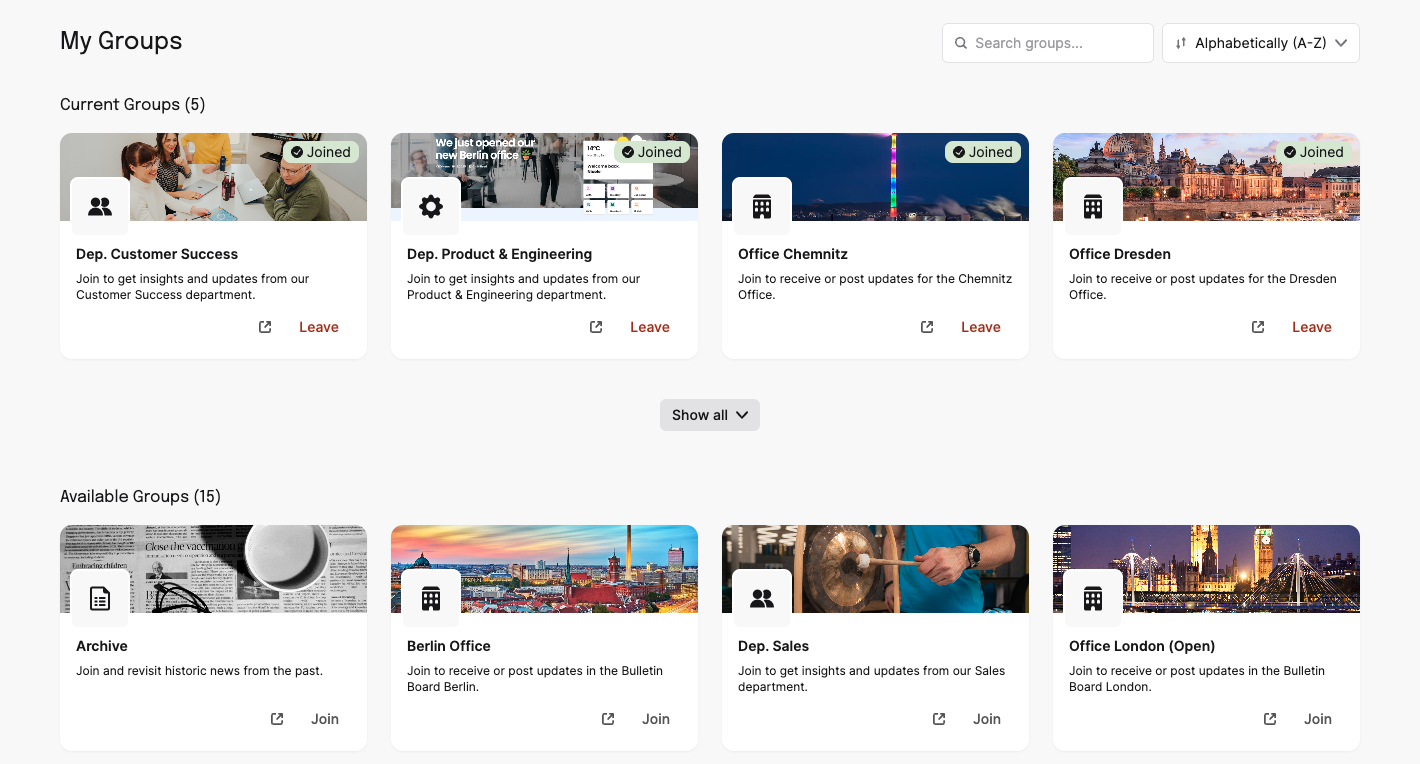
Task: Click the Dep. Product & Engineering title
Action: click(x=500, y=254)
